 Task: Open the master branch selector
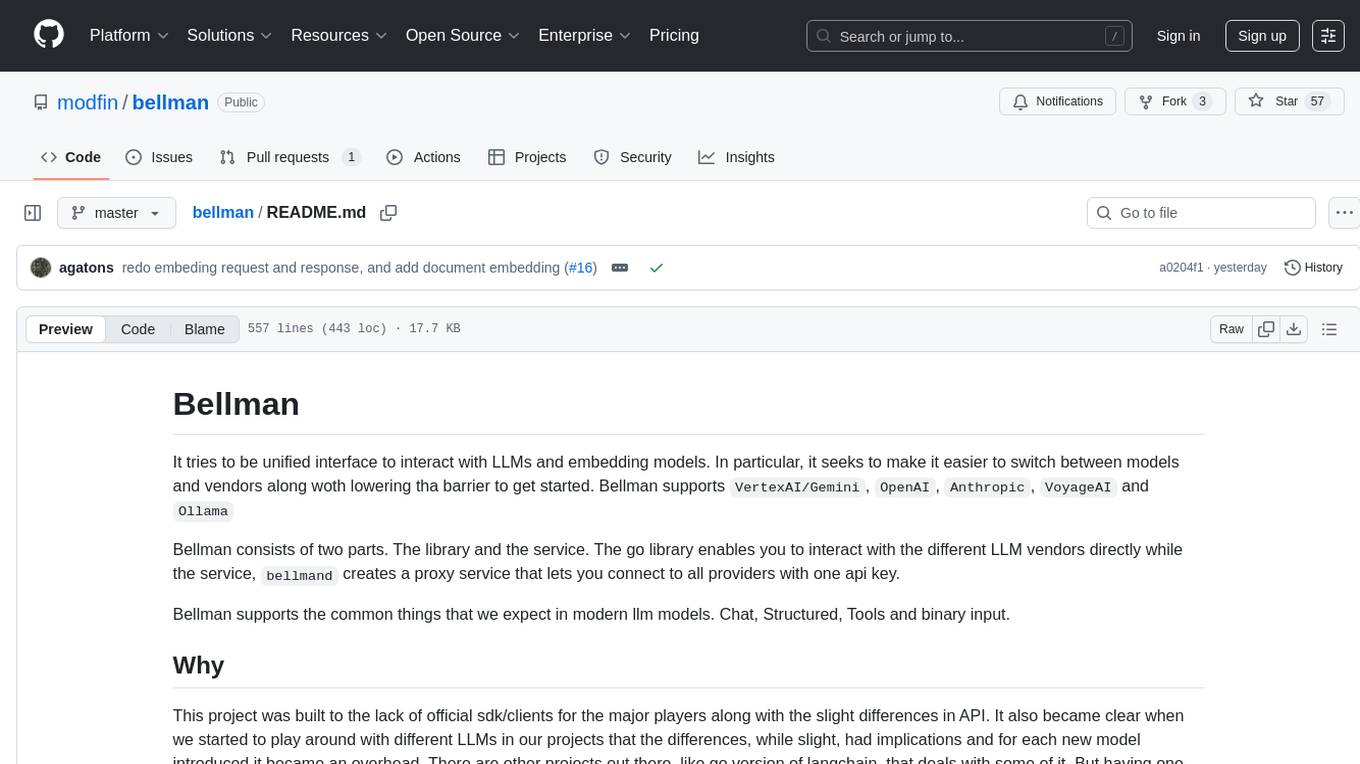click(x=116, y=213)
